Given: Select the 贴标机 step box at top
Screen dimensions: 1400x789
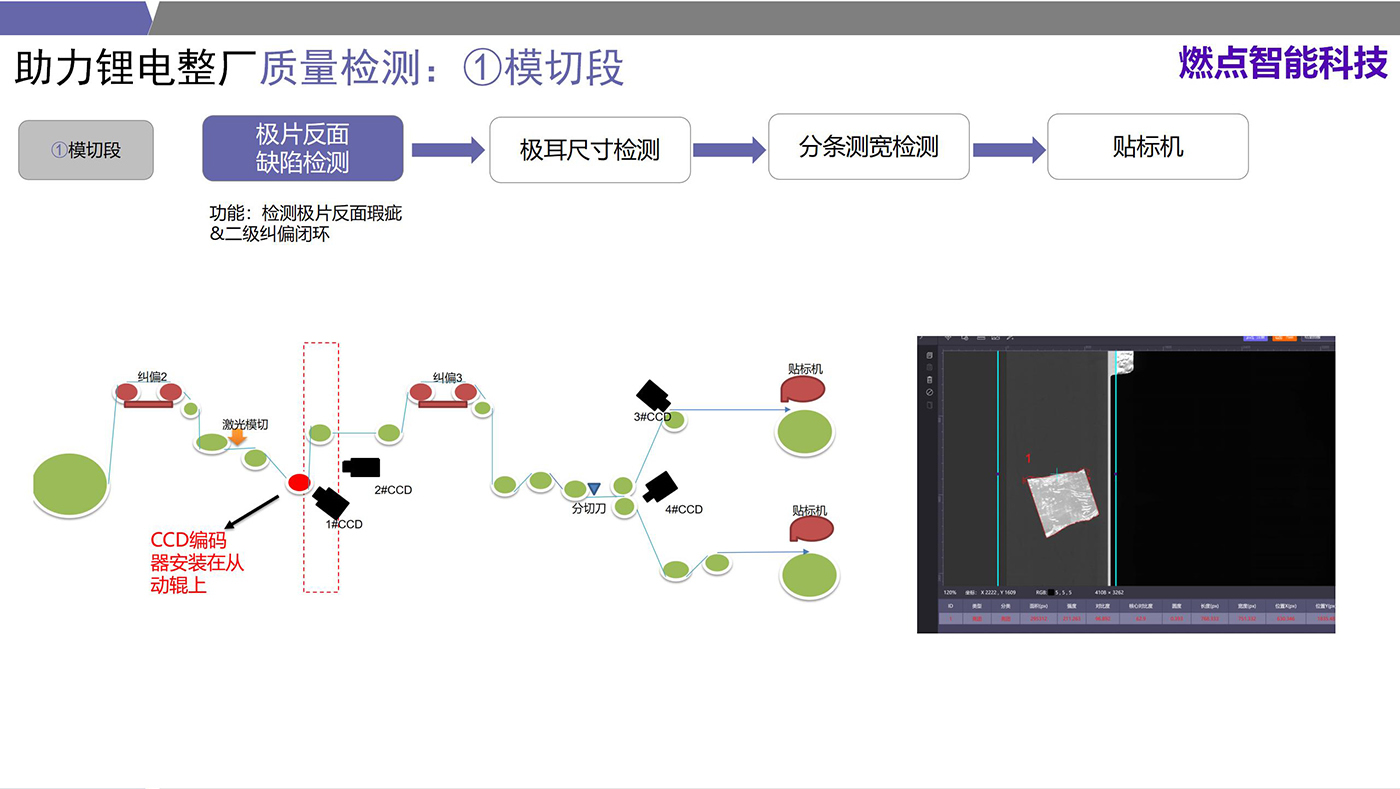Looking at the screenshot, I should (x=1147, y=147).
